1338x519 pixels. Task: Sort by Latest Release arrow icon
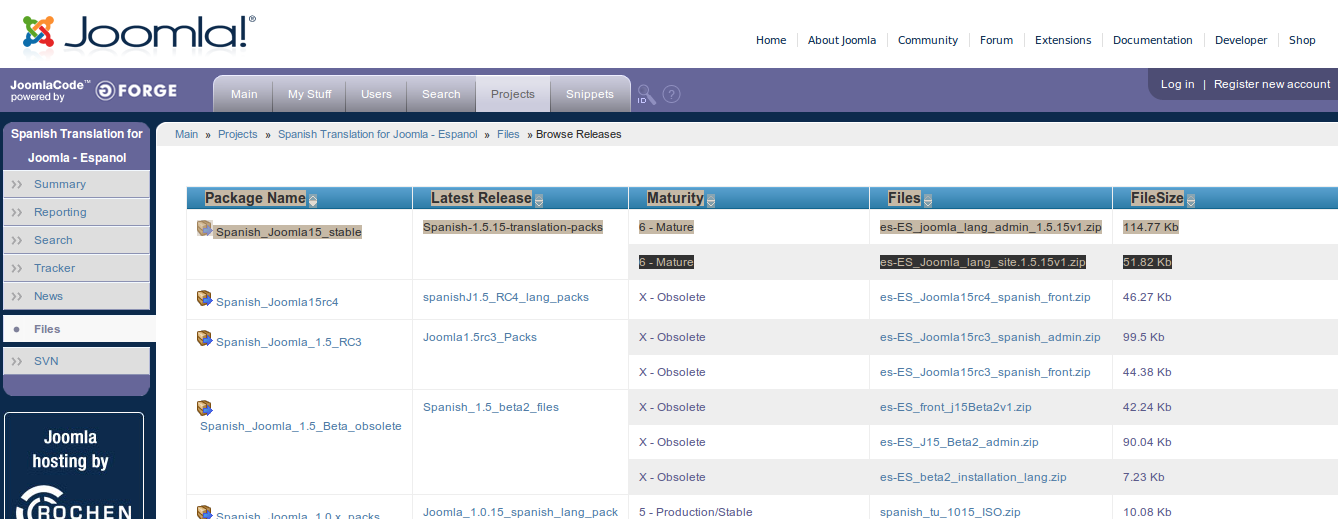pos(539,200)
